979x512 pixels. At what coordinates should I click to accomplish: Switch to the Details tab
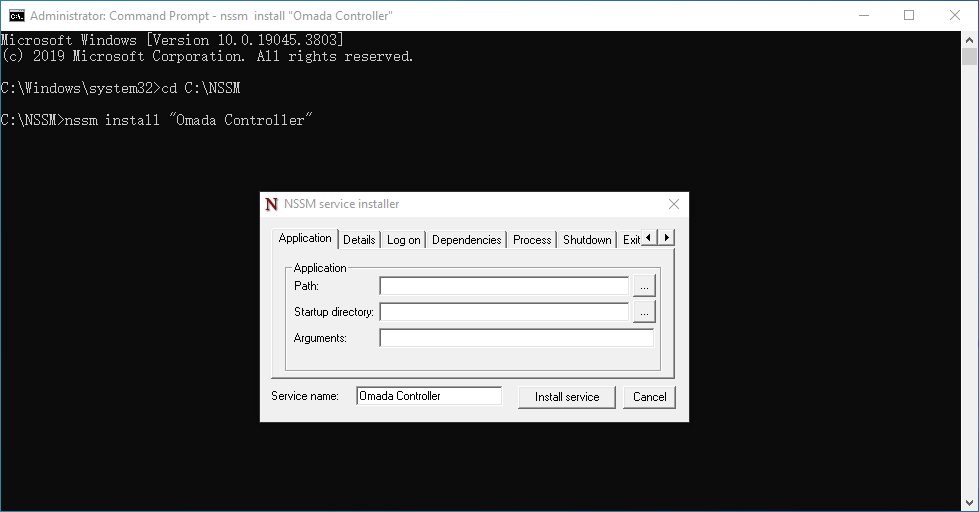click(x=359, y=240)
